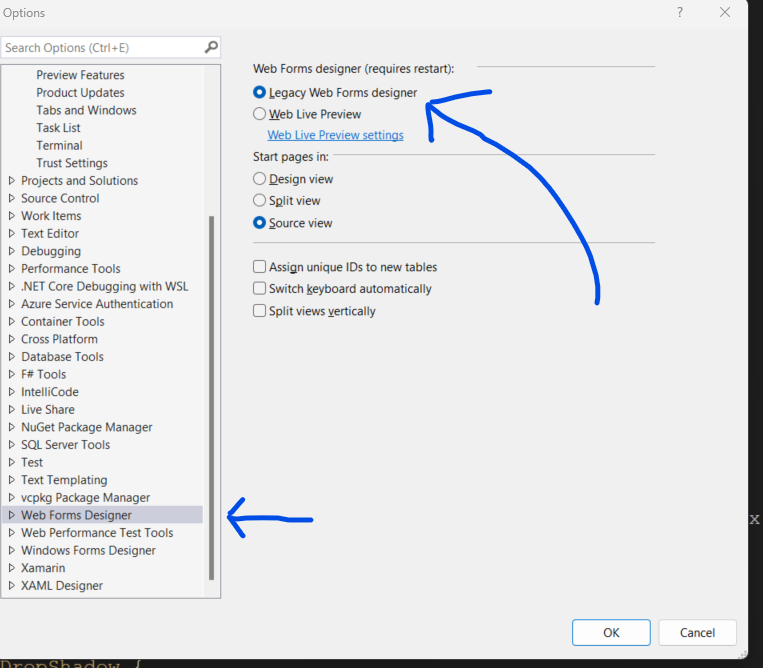Select the Database Tools category

(x=62, y=357)
